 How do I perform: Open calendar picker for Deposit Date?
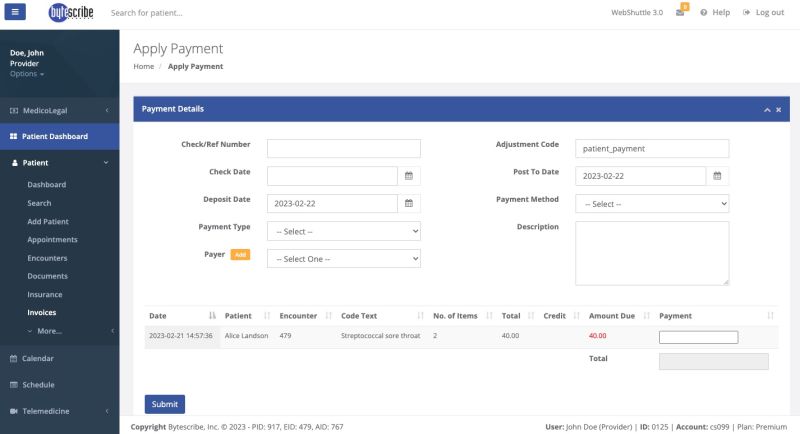tap(408, 203)
